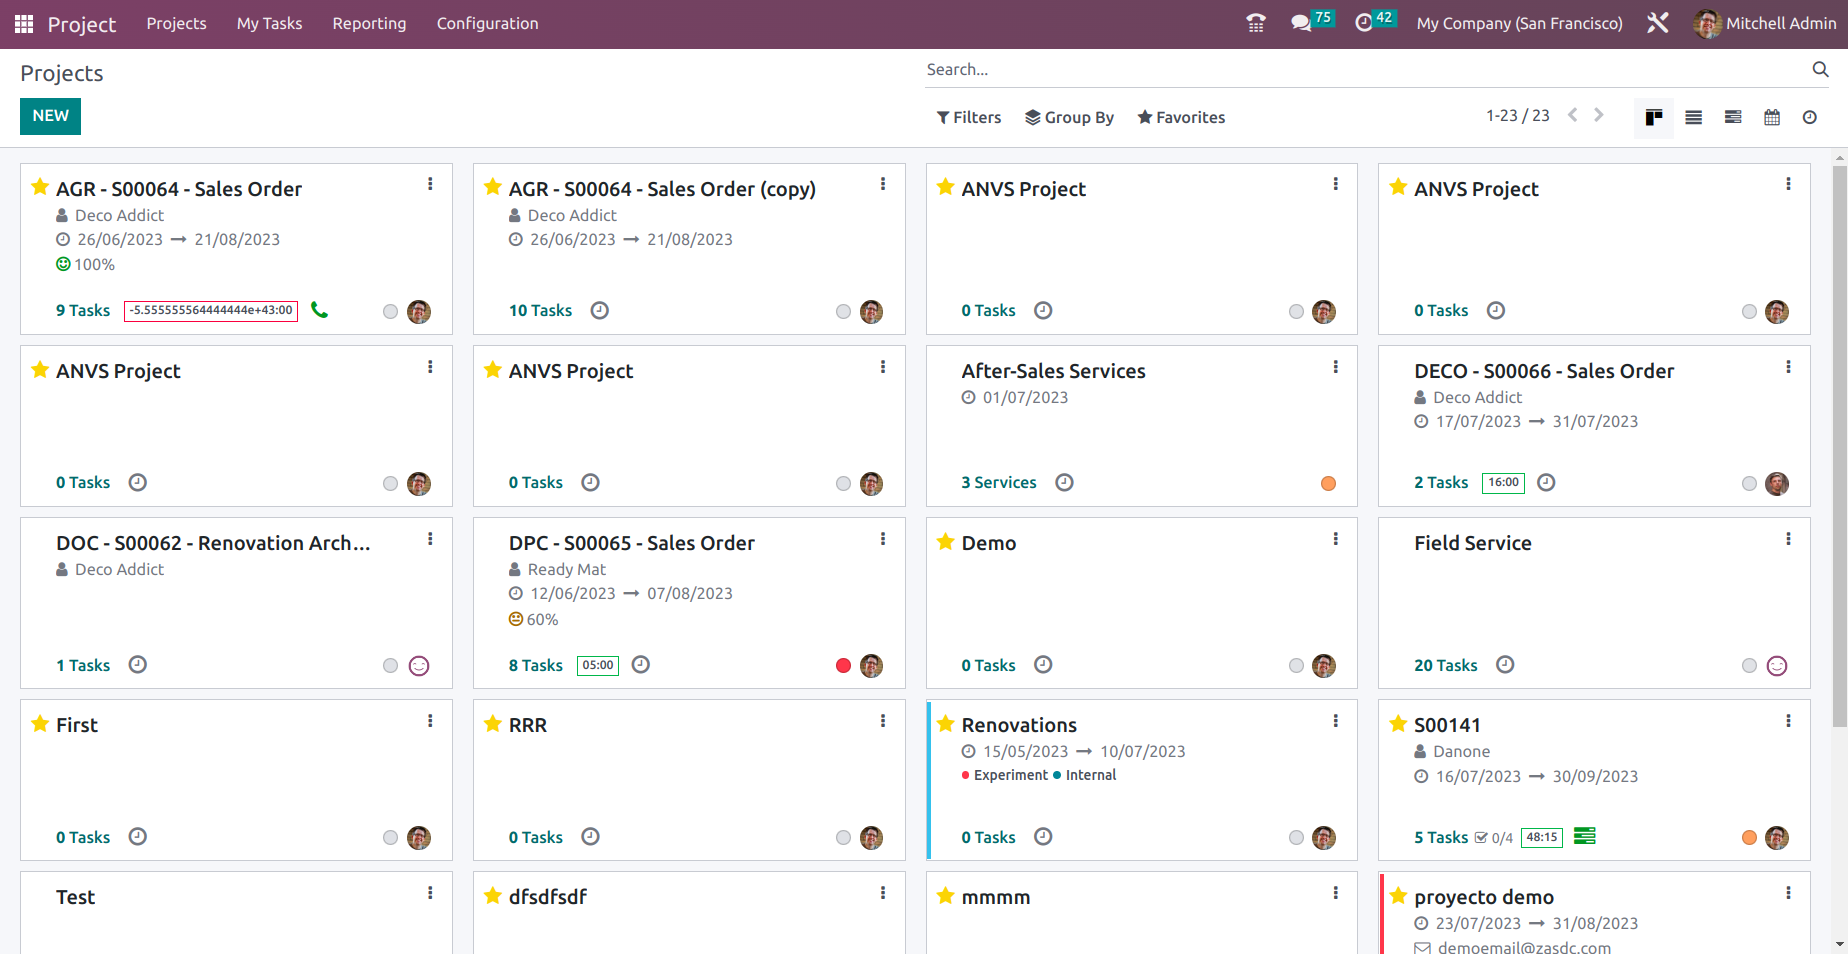Open the messaging conversations icon showing 75

pos(1301,22)
